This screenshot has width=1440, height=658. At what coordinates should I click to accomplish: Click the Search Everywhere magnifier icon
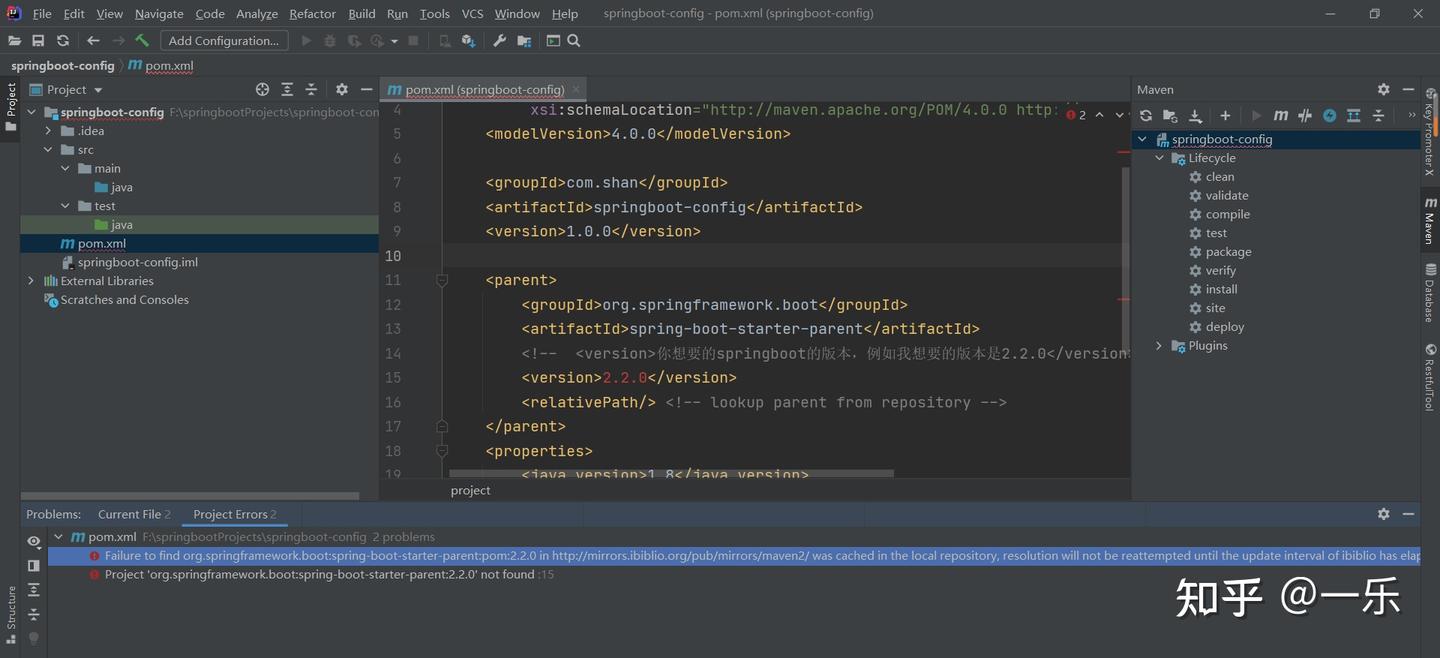pyautogui.click(x=574, y=41)
